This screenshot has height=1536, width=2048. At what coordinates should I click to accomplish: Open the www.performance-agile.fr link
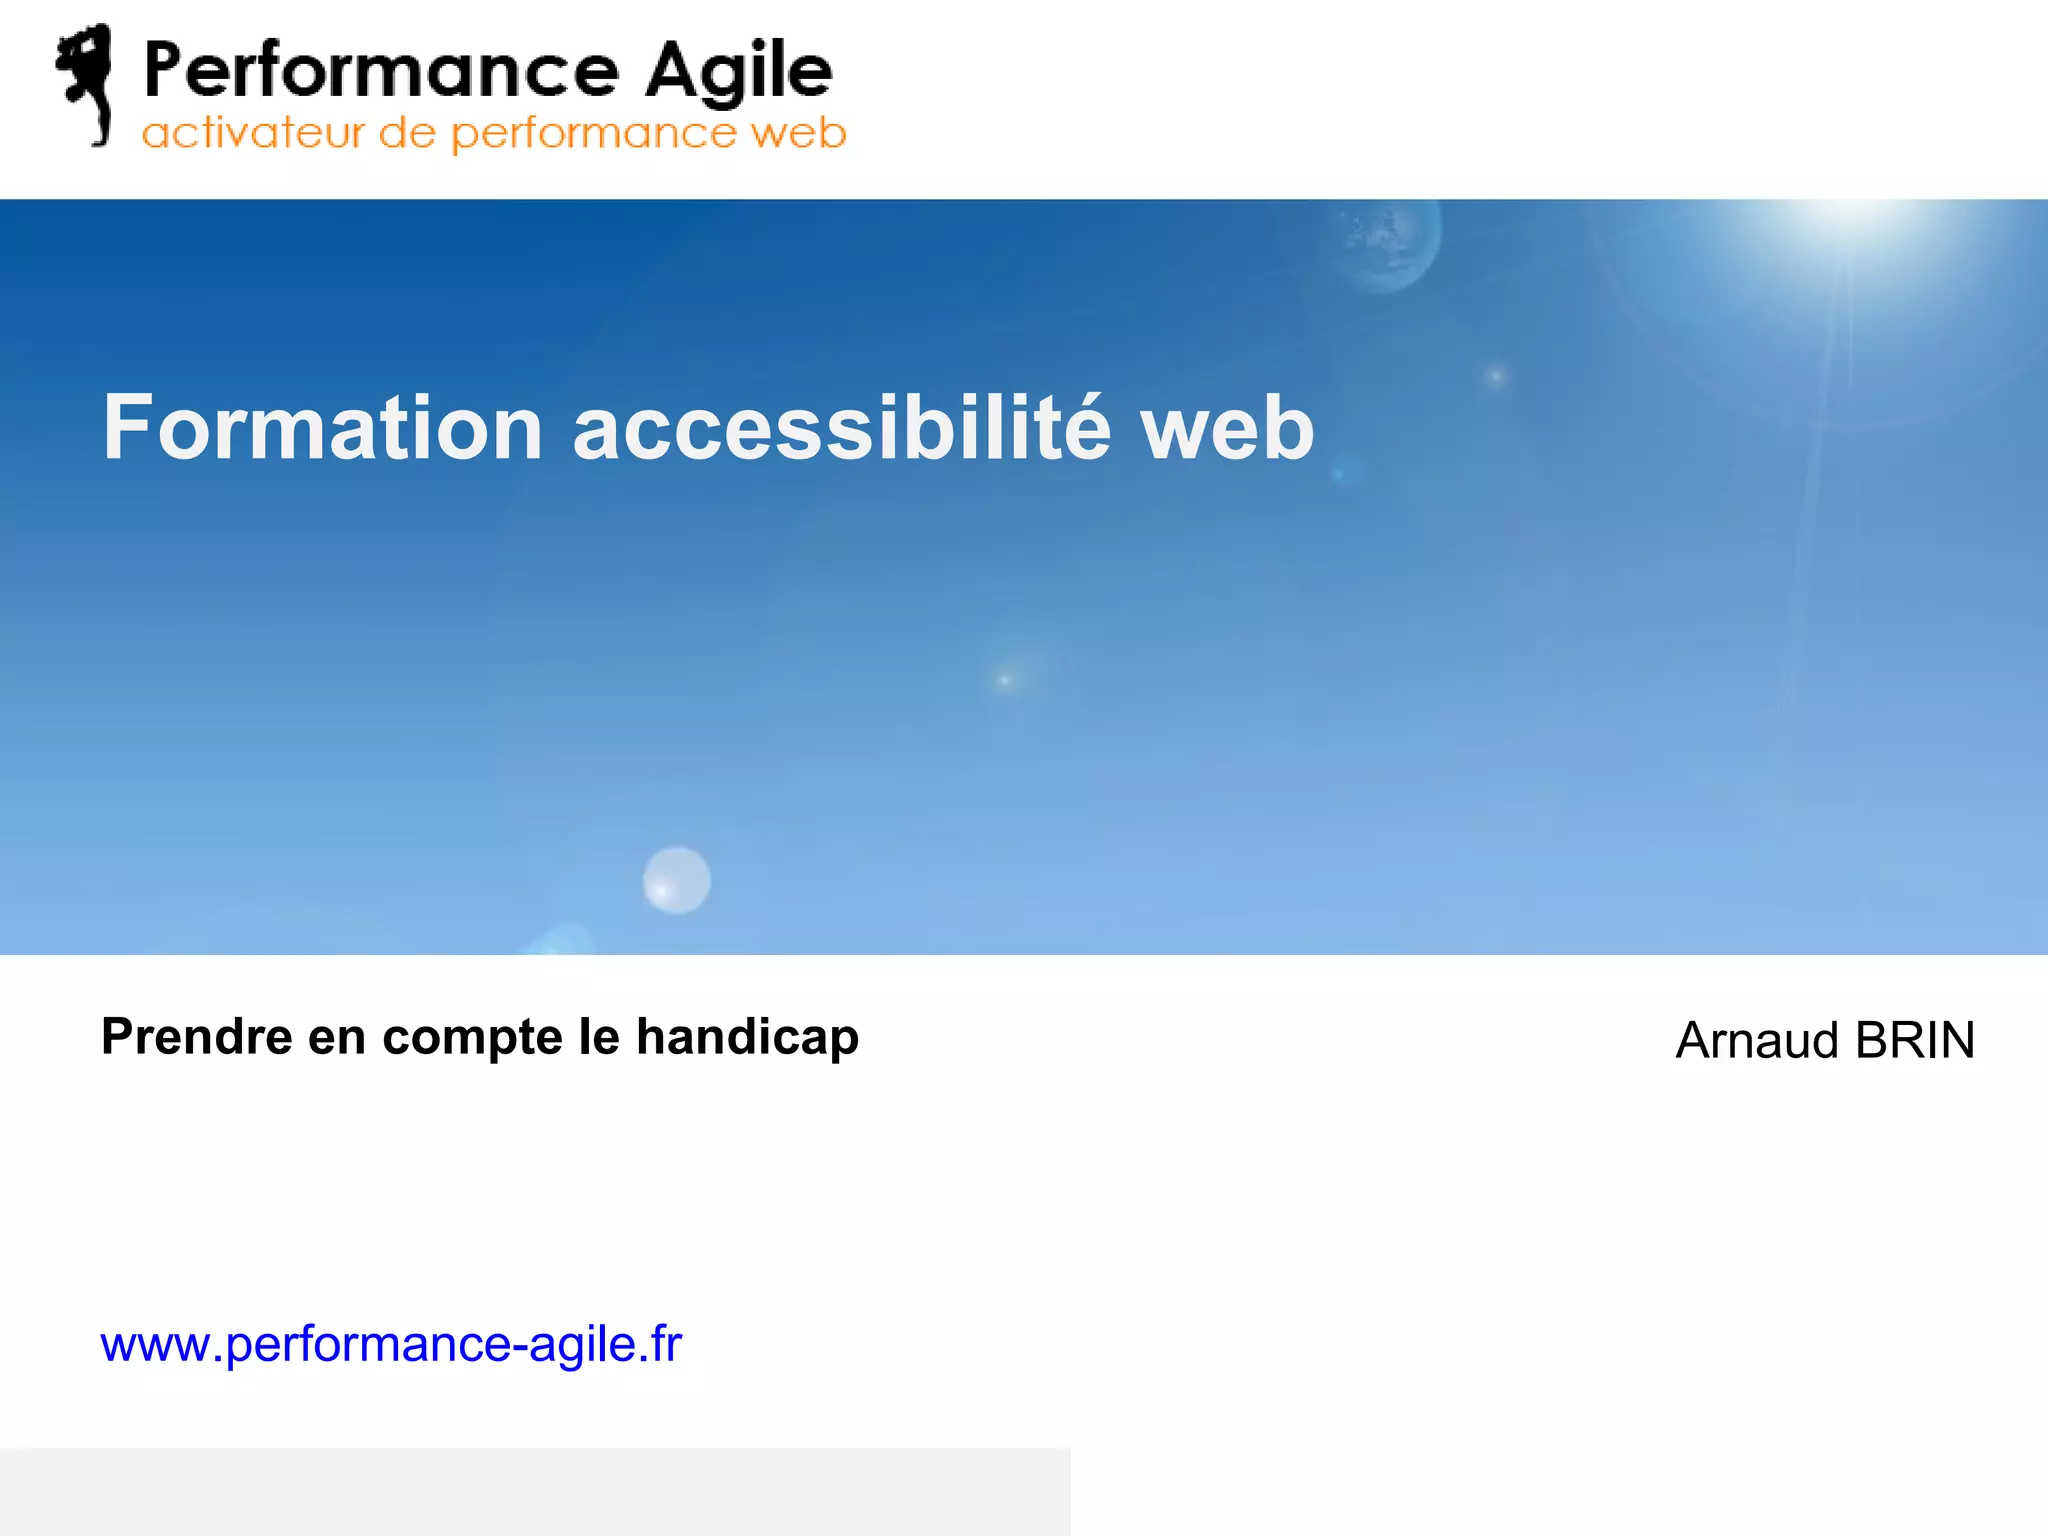391,1344
